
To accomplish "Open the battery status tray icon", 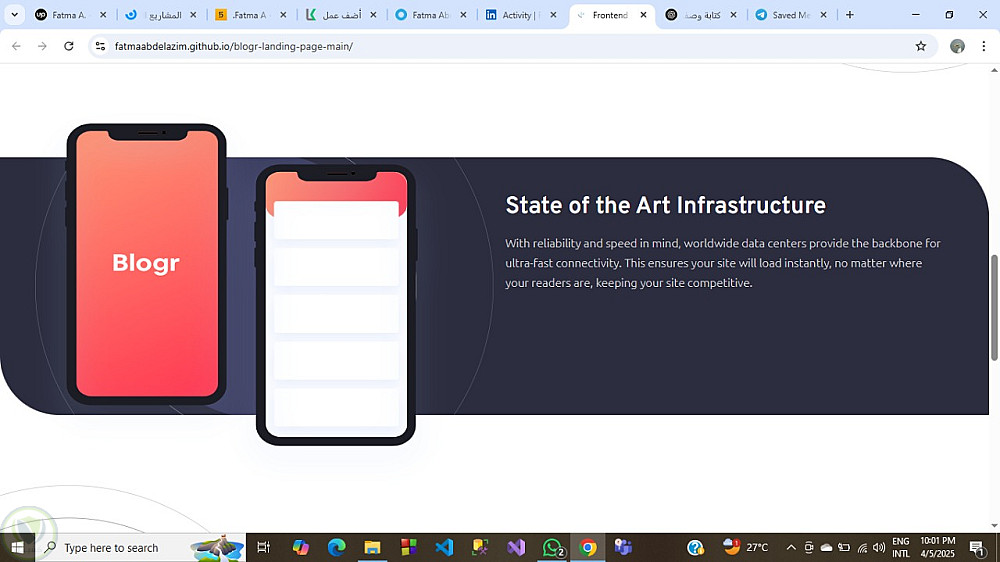I will coord(844,547).
